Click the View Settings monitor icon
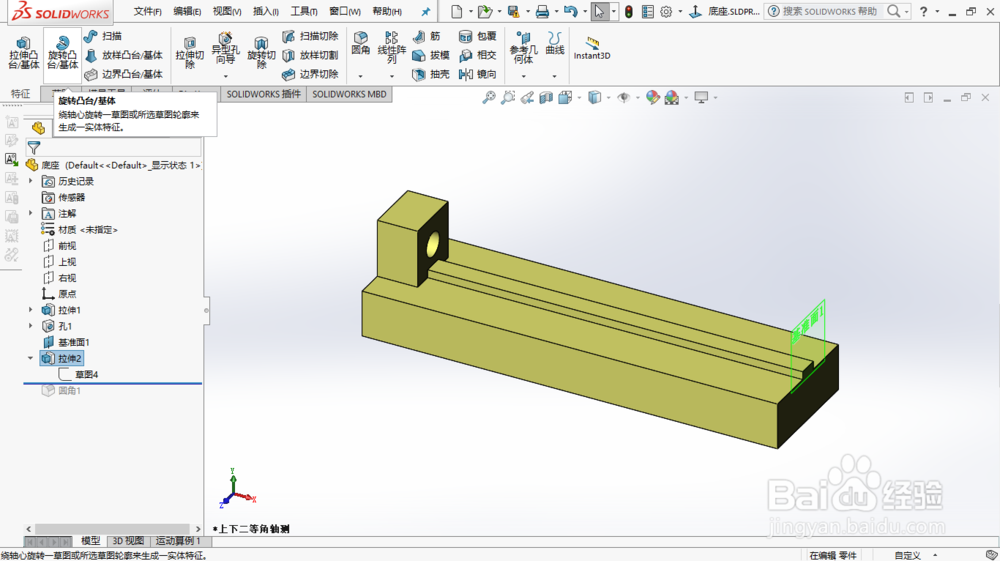The width and height of the screenshot is (1000, 561). tap(702, 98)
